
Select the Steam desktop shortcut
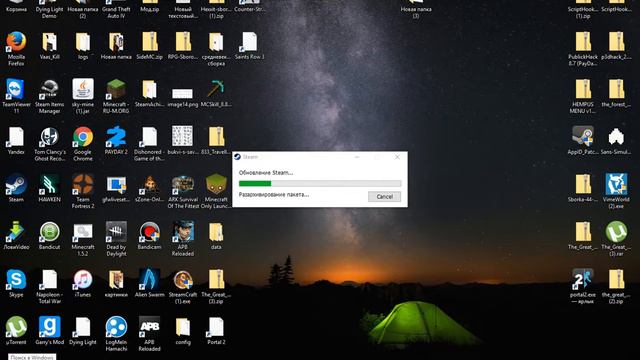click(x=16, y=184)
